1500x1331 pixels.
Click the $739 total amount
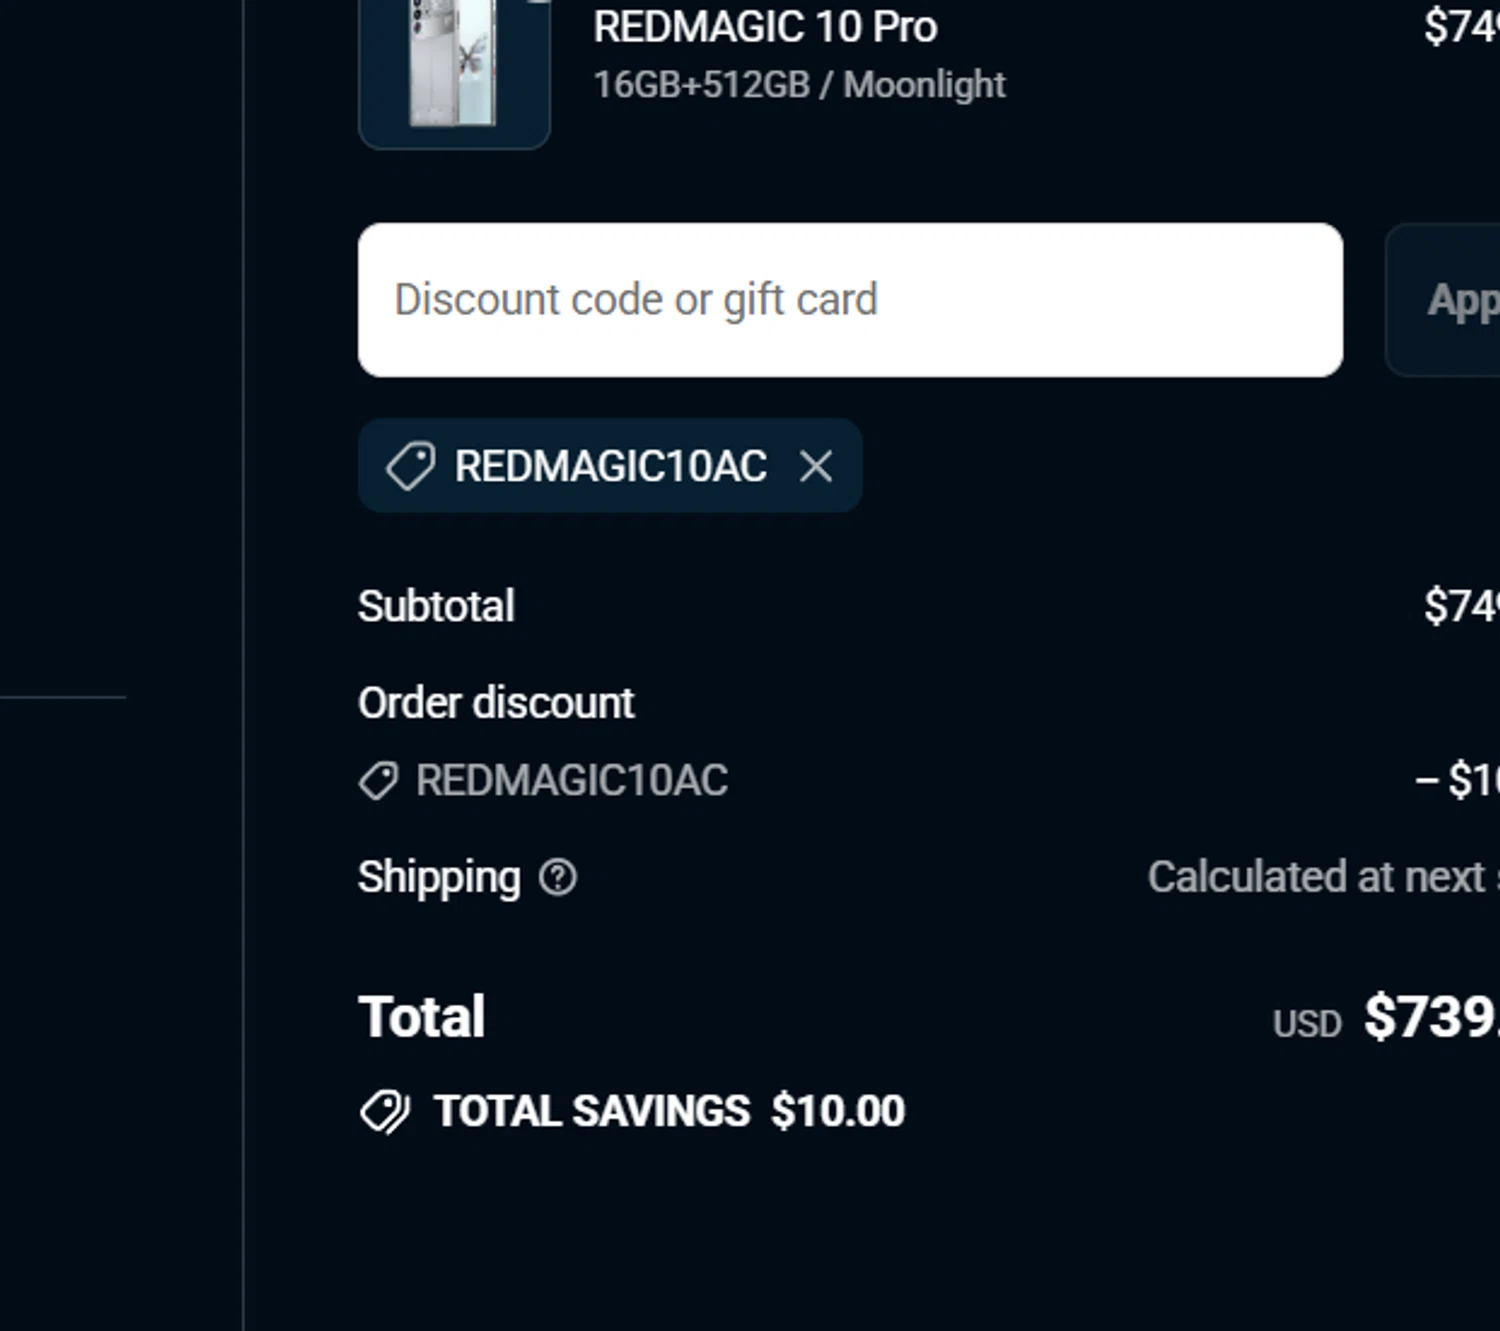coord(1430,1017)
